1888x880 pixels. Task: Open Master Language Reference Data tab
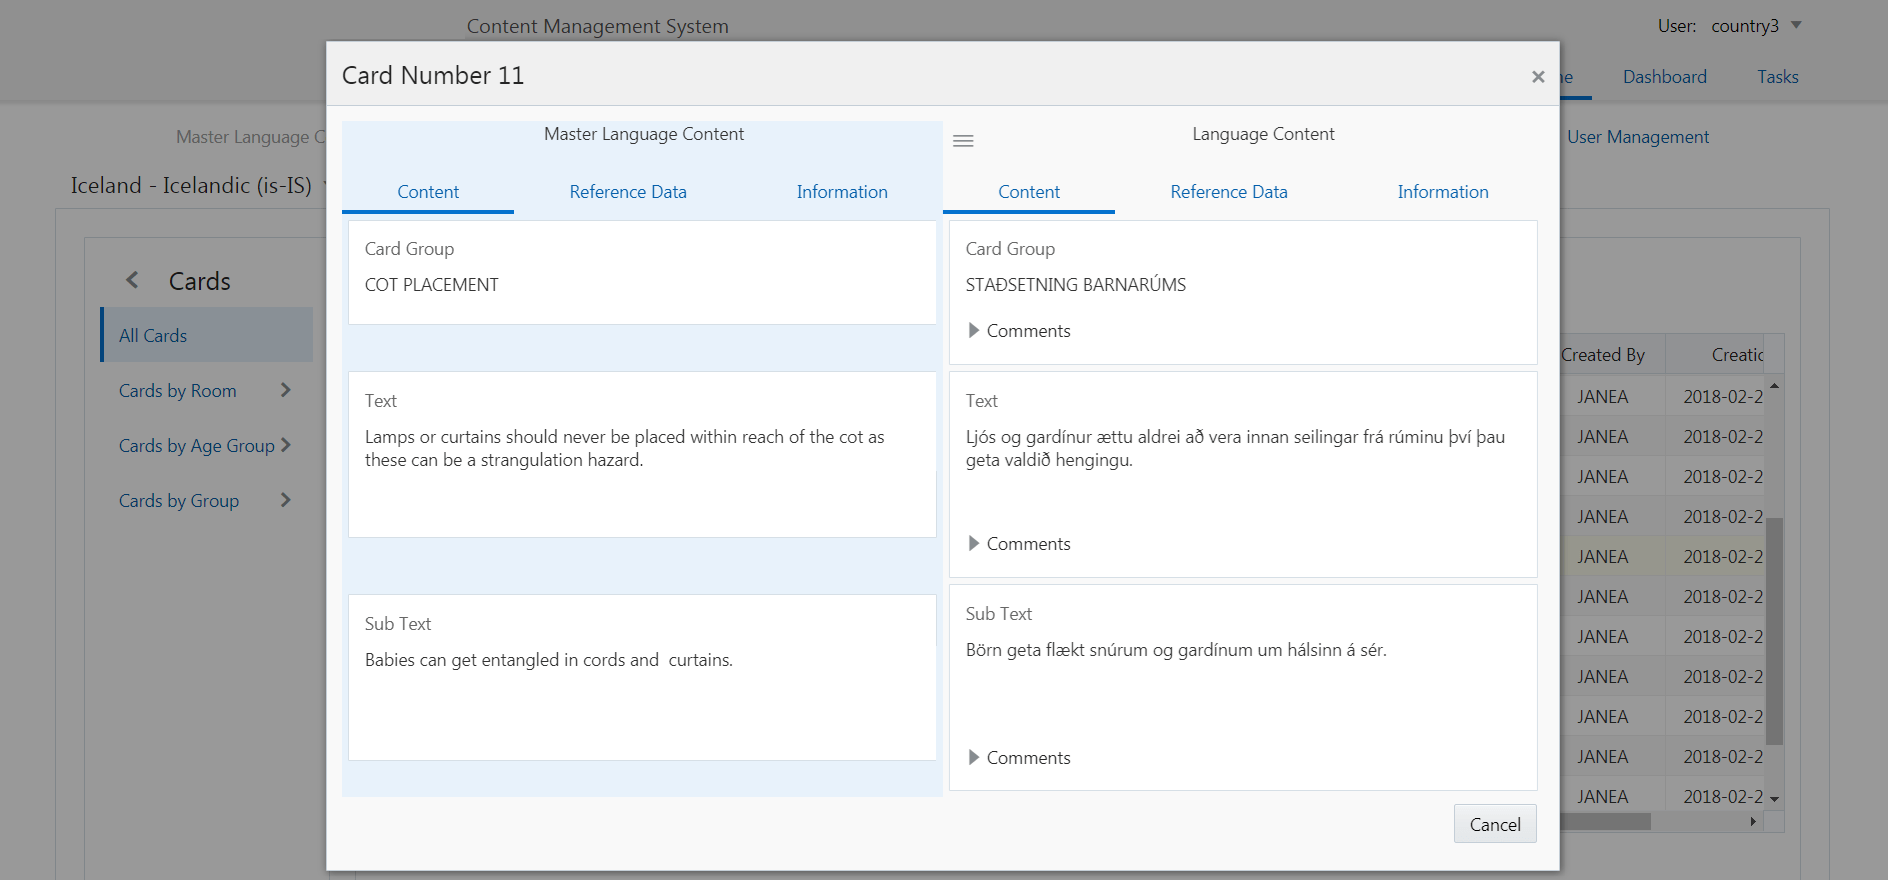[x=628, y=192]
